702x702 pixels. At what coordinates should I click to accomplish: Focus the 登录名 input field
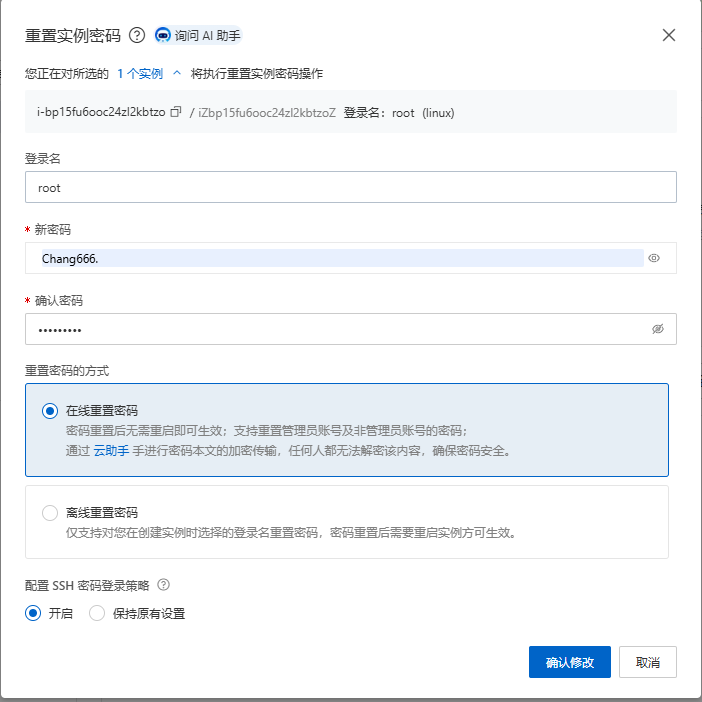(350, 187)
